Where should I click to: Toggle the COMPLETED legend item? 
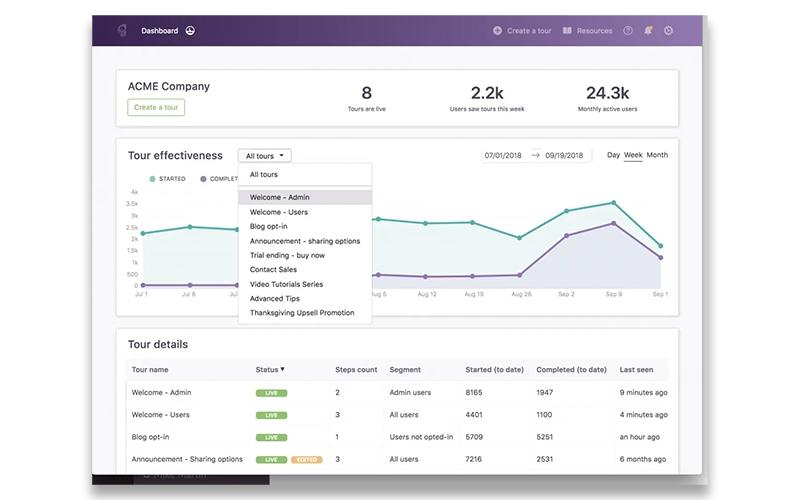pos(219,179)
